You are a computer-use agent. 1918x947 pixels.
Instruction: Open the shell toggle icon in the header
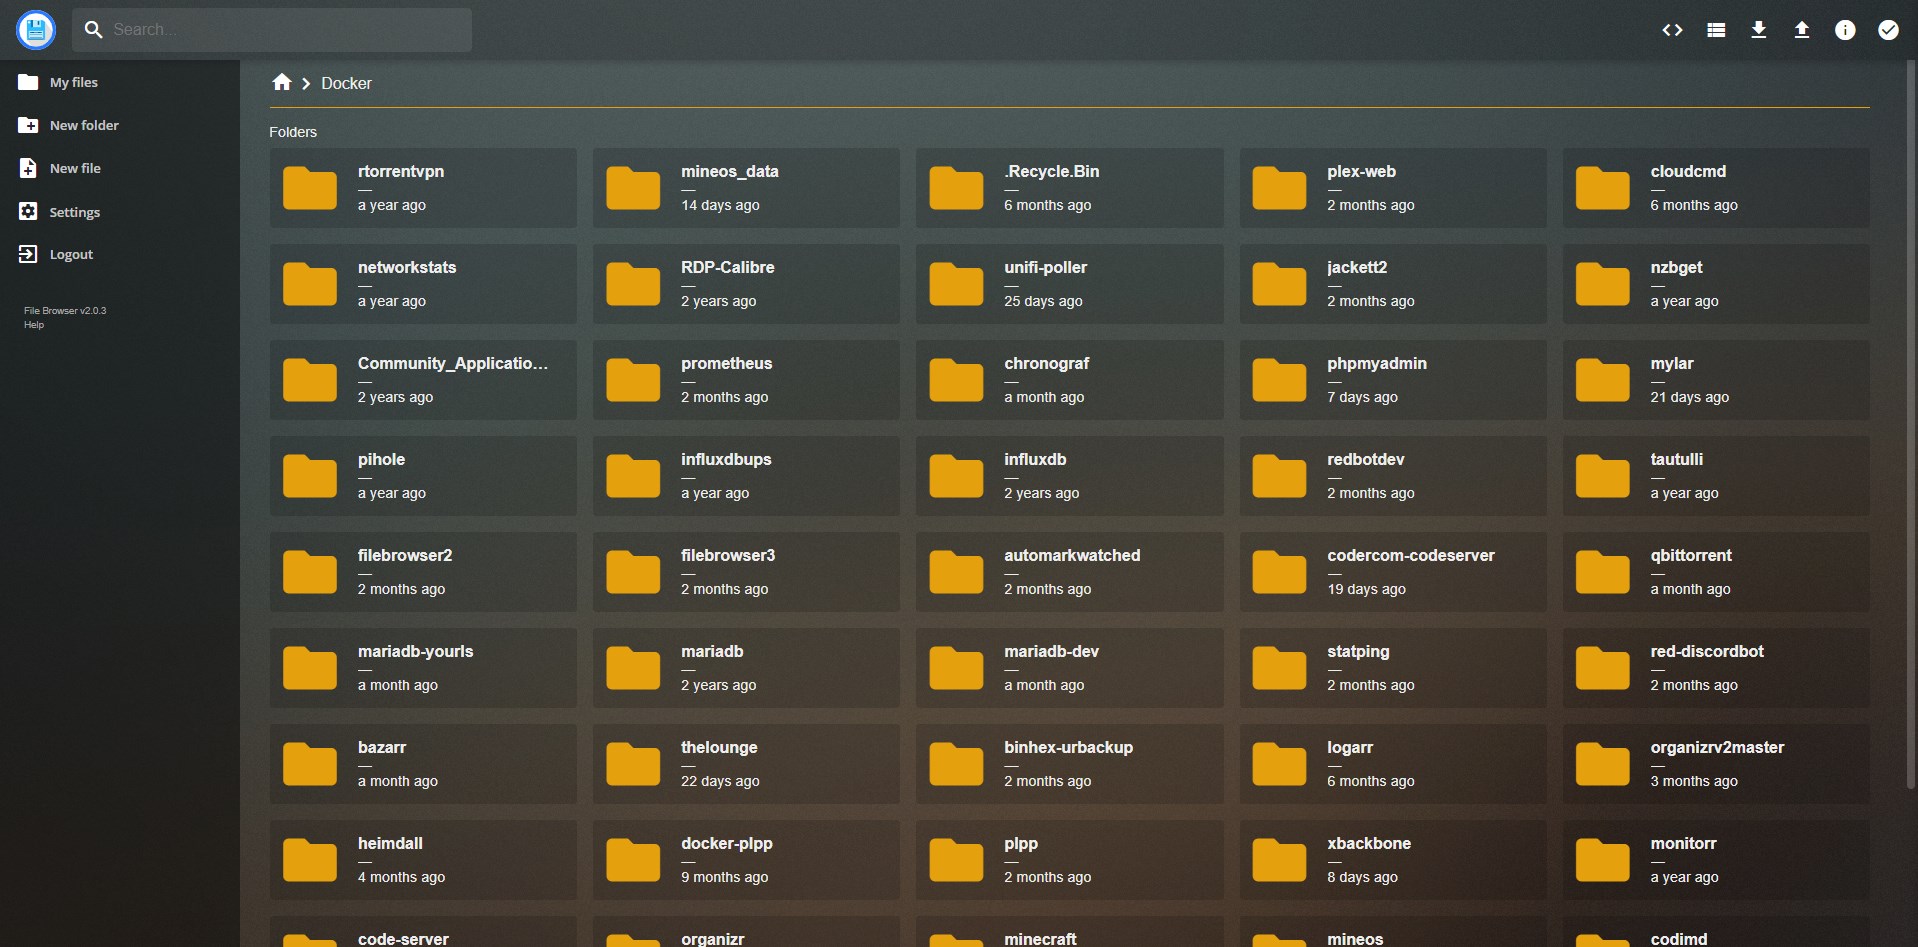click(x=1672, y=30)
